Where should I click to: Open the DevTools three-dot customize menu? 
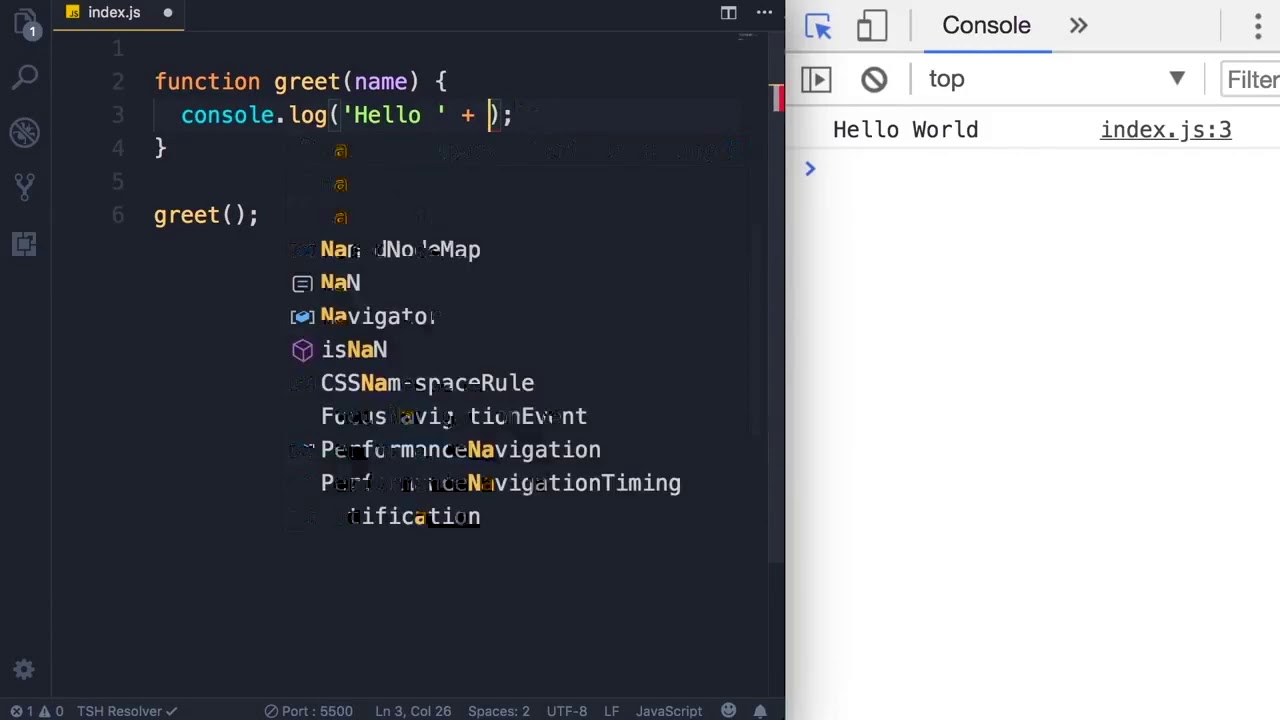coord(1258,26)
